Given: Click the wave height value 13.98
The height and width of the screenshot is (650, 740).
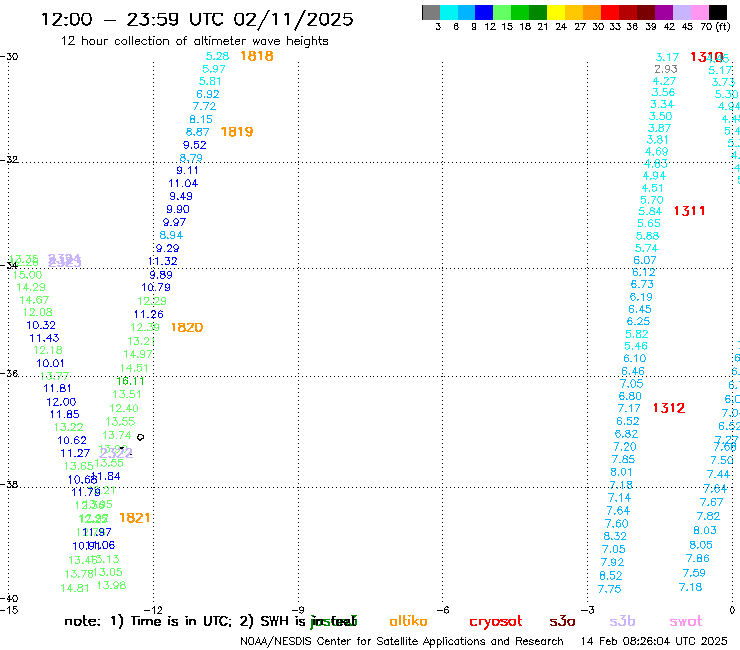Looking at the screenshot, I should point(111,585).
